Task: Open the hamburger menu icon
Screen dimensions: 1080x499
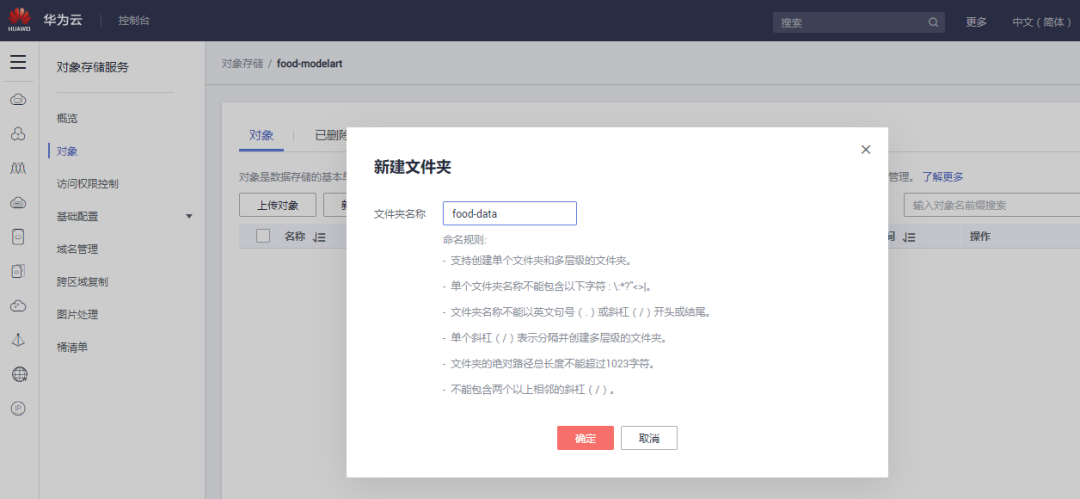Action: click(19, 62)
